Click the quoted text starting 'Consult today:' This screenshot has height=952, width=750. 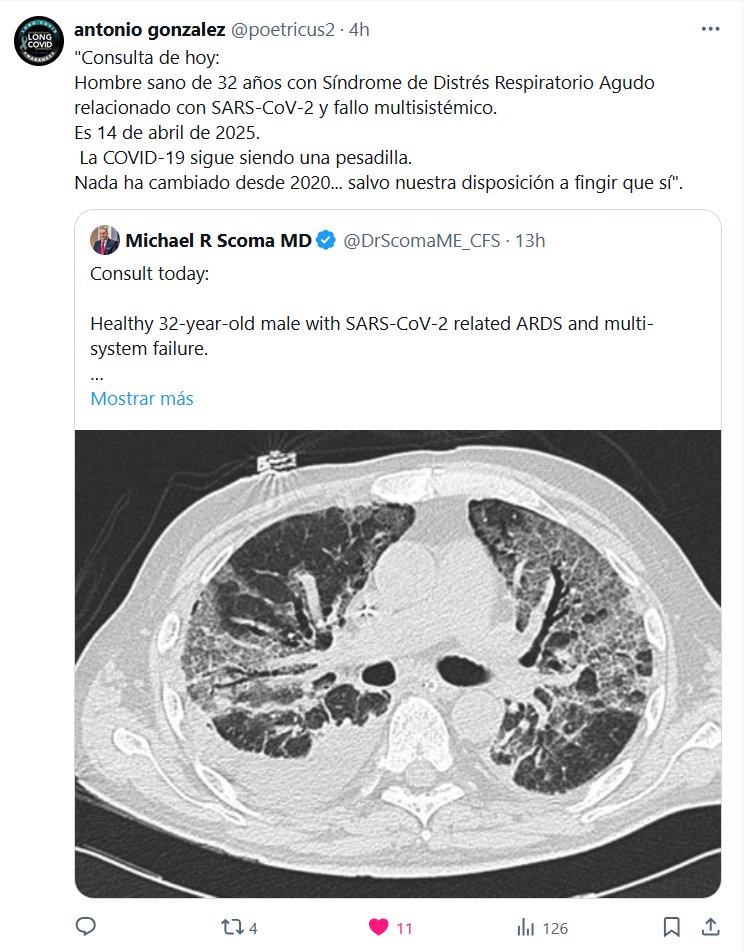[150, 274]
